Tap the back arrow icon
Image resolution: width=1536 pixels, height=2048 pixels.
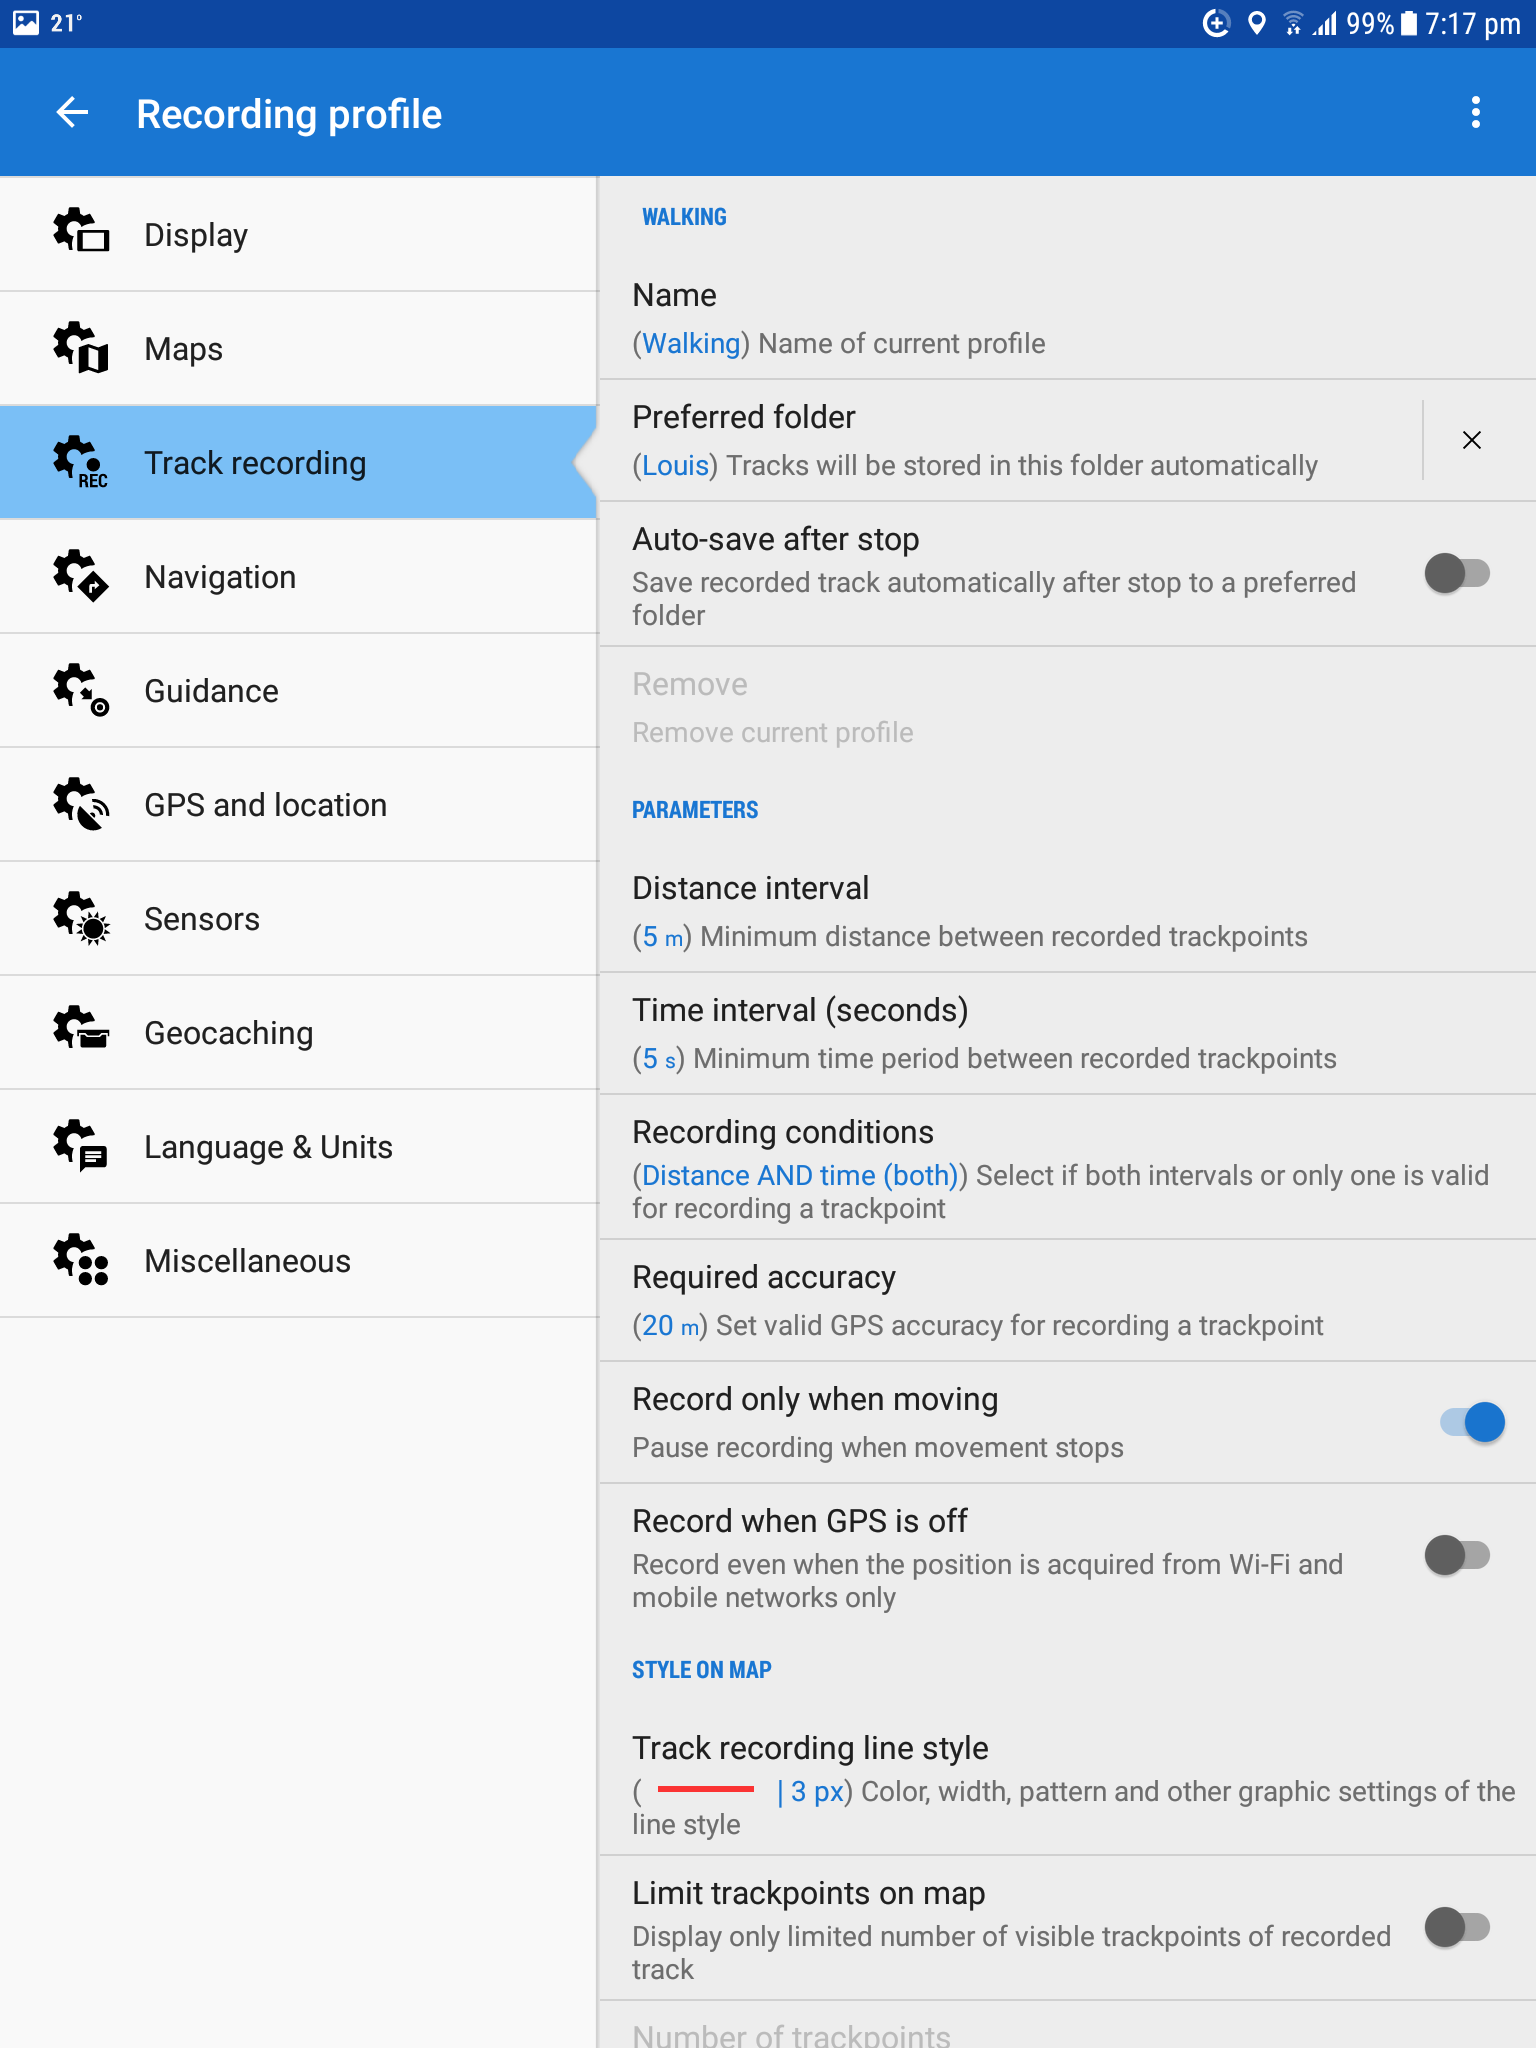pyautogui.click(x=72, y=113)
